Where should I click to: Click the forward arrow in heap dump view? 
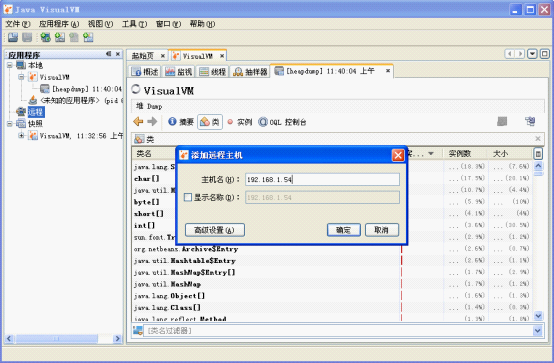(x=152, y=122)
